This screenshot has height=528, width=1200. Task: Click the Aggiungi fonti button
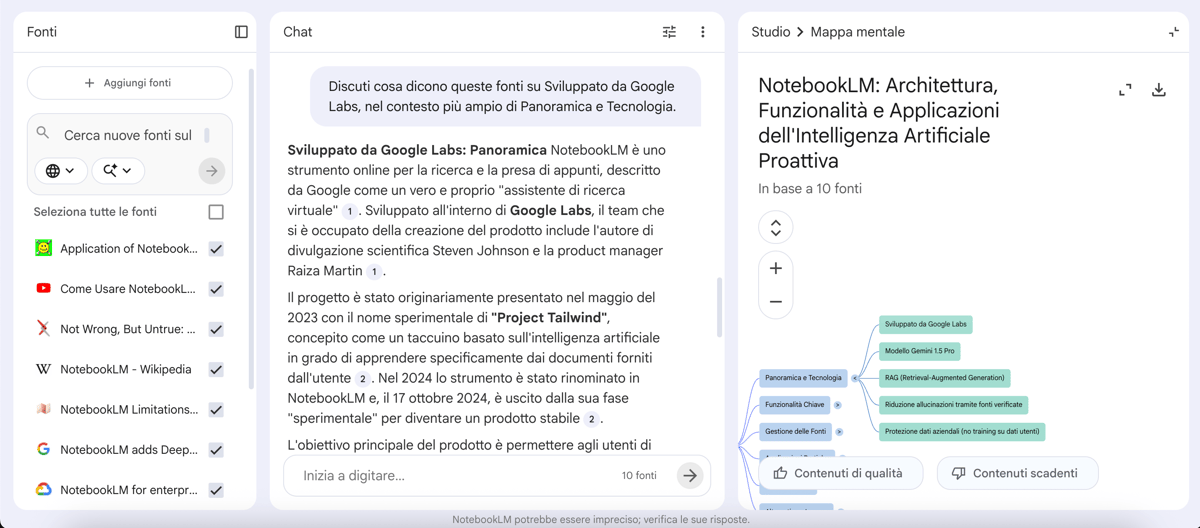point(130,83)
